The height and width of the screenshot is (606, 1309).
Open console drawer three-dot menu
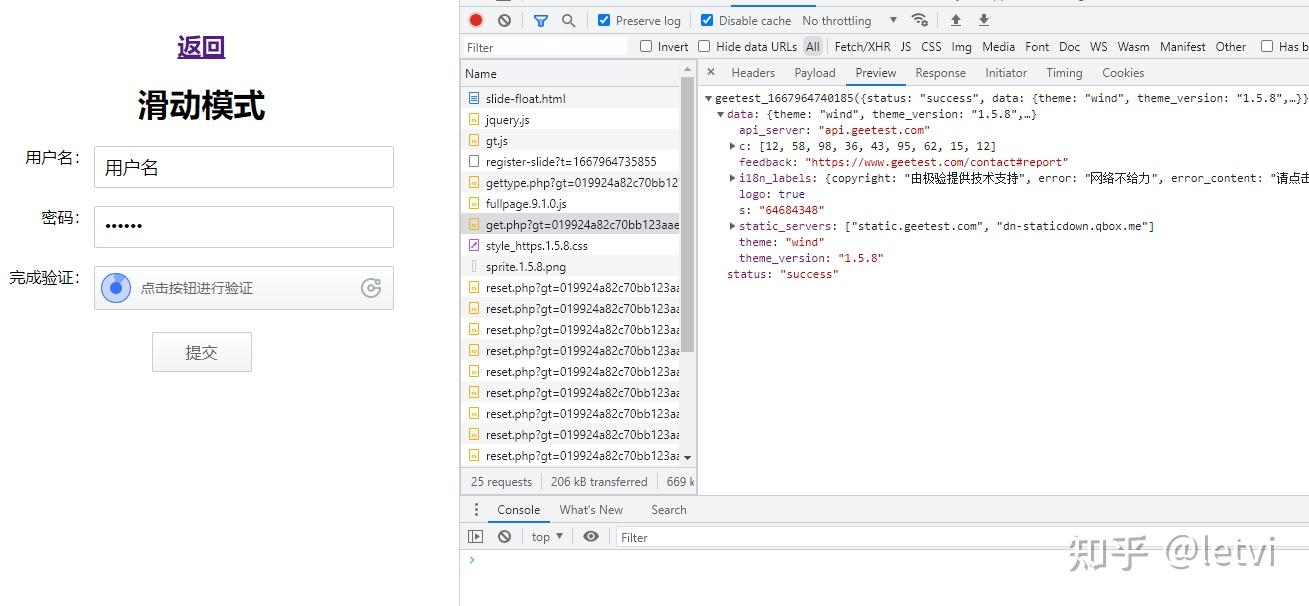476,509
